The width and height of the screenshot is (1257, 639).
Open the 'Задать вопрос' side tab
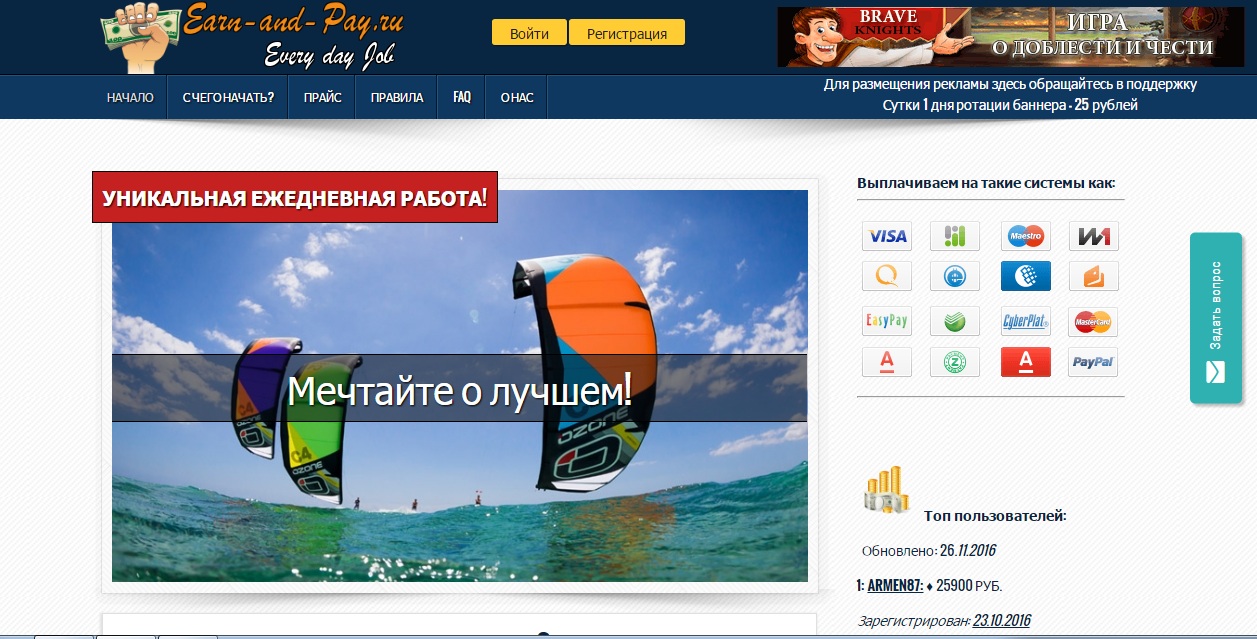point(1215,318)
